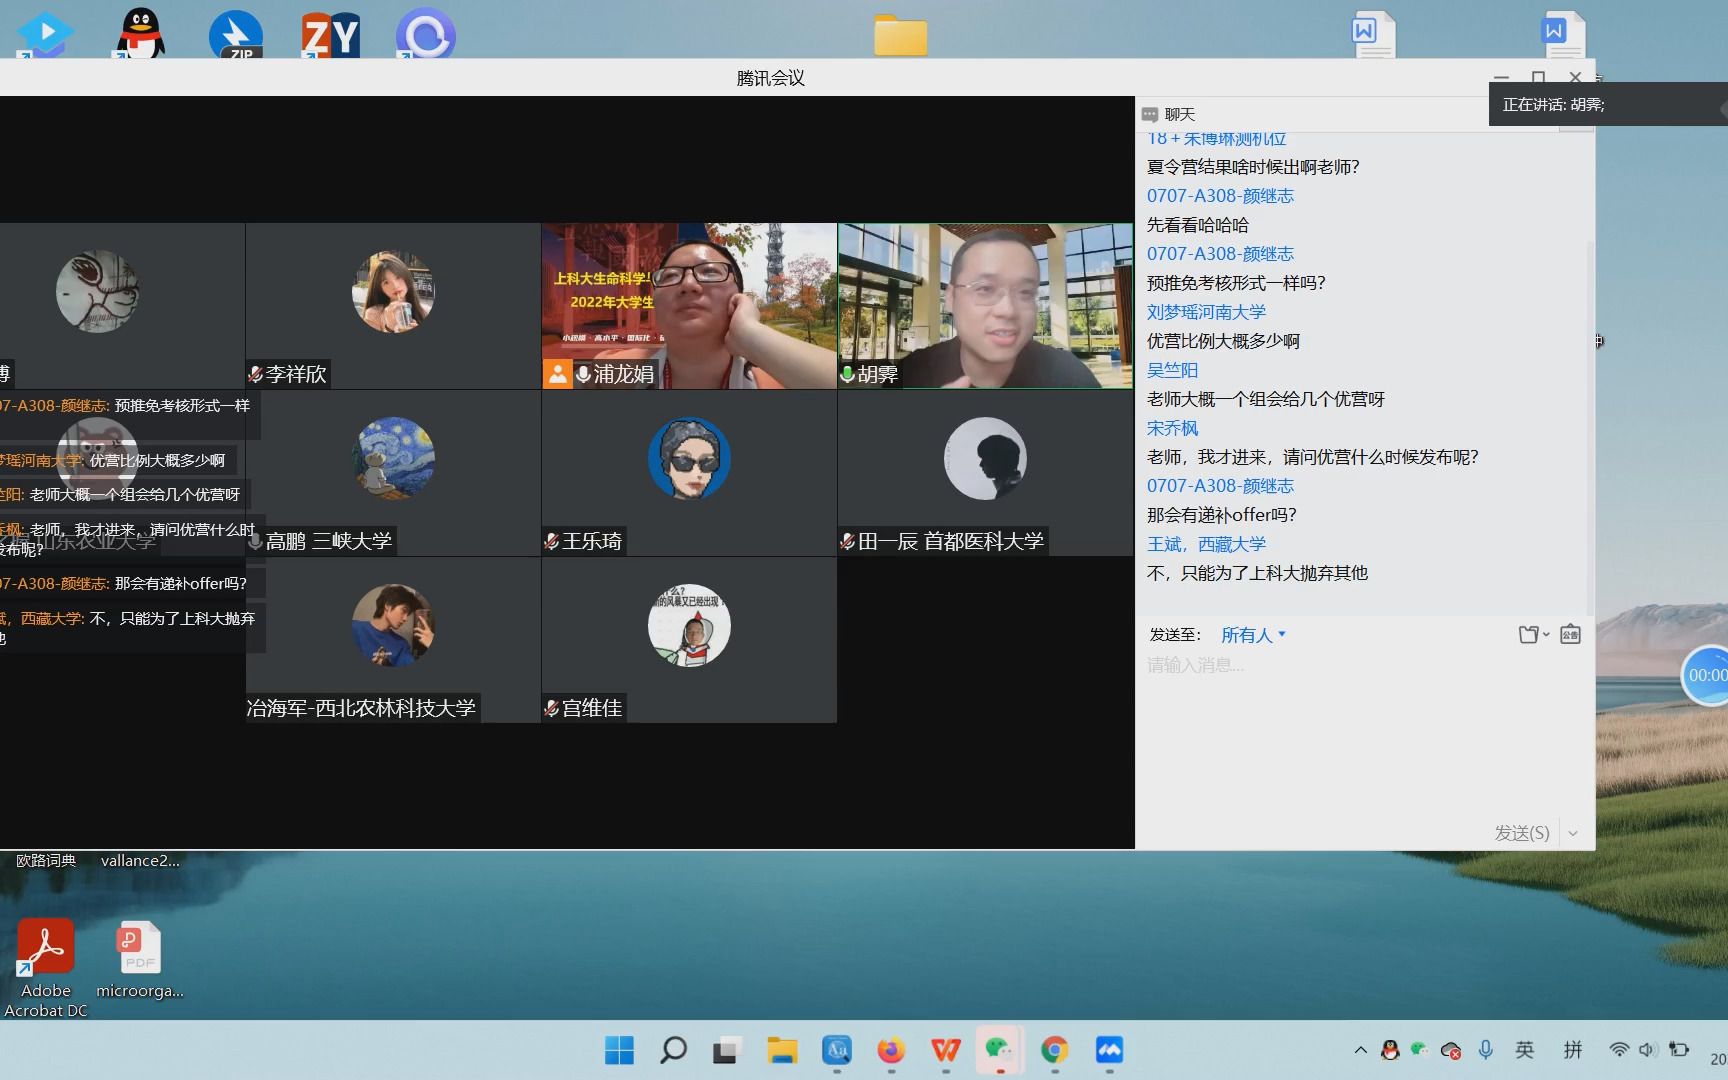Click the 正在讲话: 胡霁 speaker indicator
The height and width of the screenshot is (1080, 1728).
coord(1608,104)
